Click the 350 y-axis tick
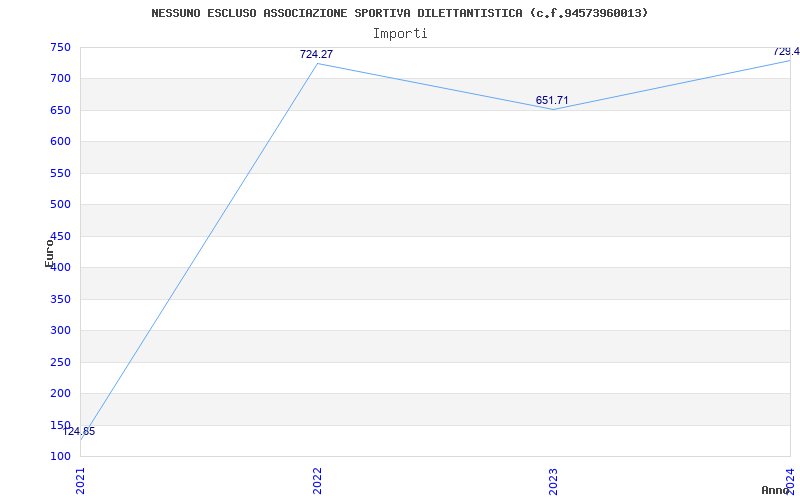 60,299
